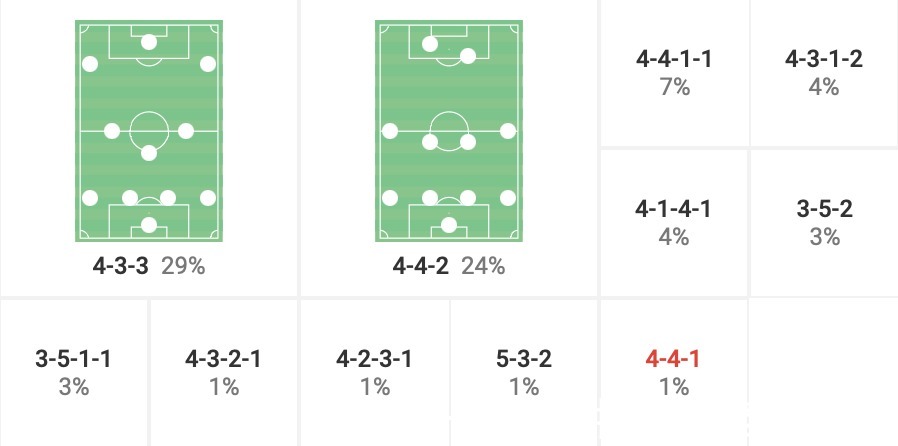This screenshot has height=446, width=898.
Task: Select the defensive midfielder dot in the 4-3-3 pitch
Action: [x=149, y=153]
